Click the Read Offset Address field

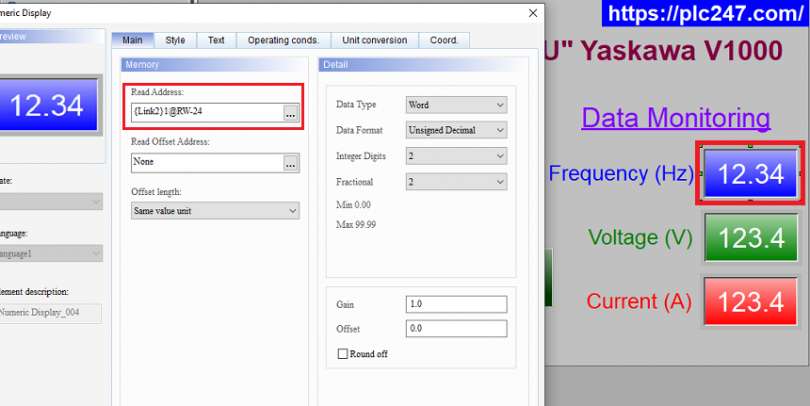[208, 163]
